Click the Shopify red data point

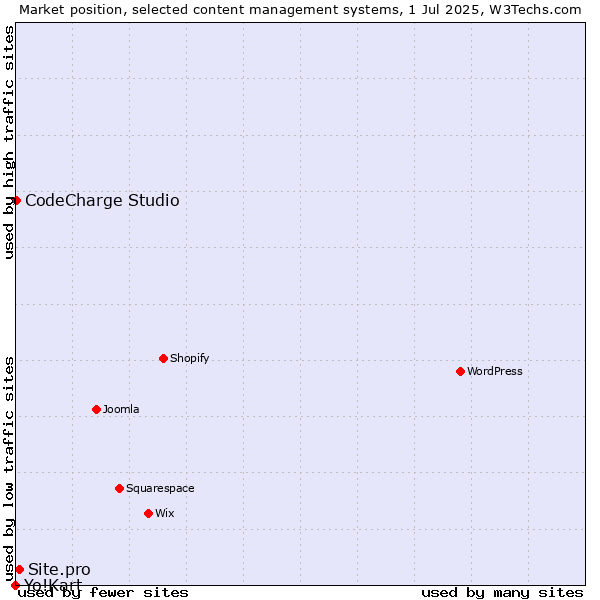[163, 359]
